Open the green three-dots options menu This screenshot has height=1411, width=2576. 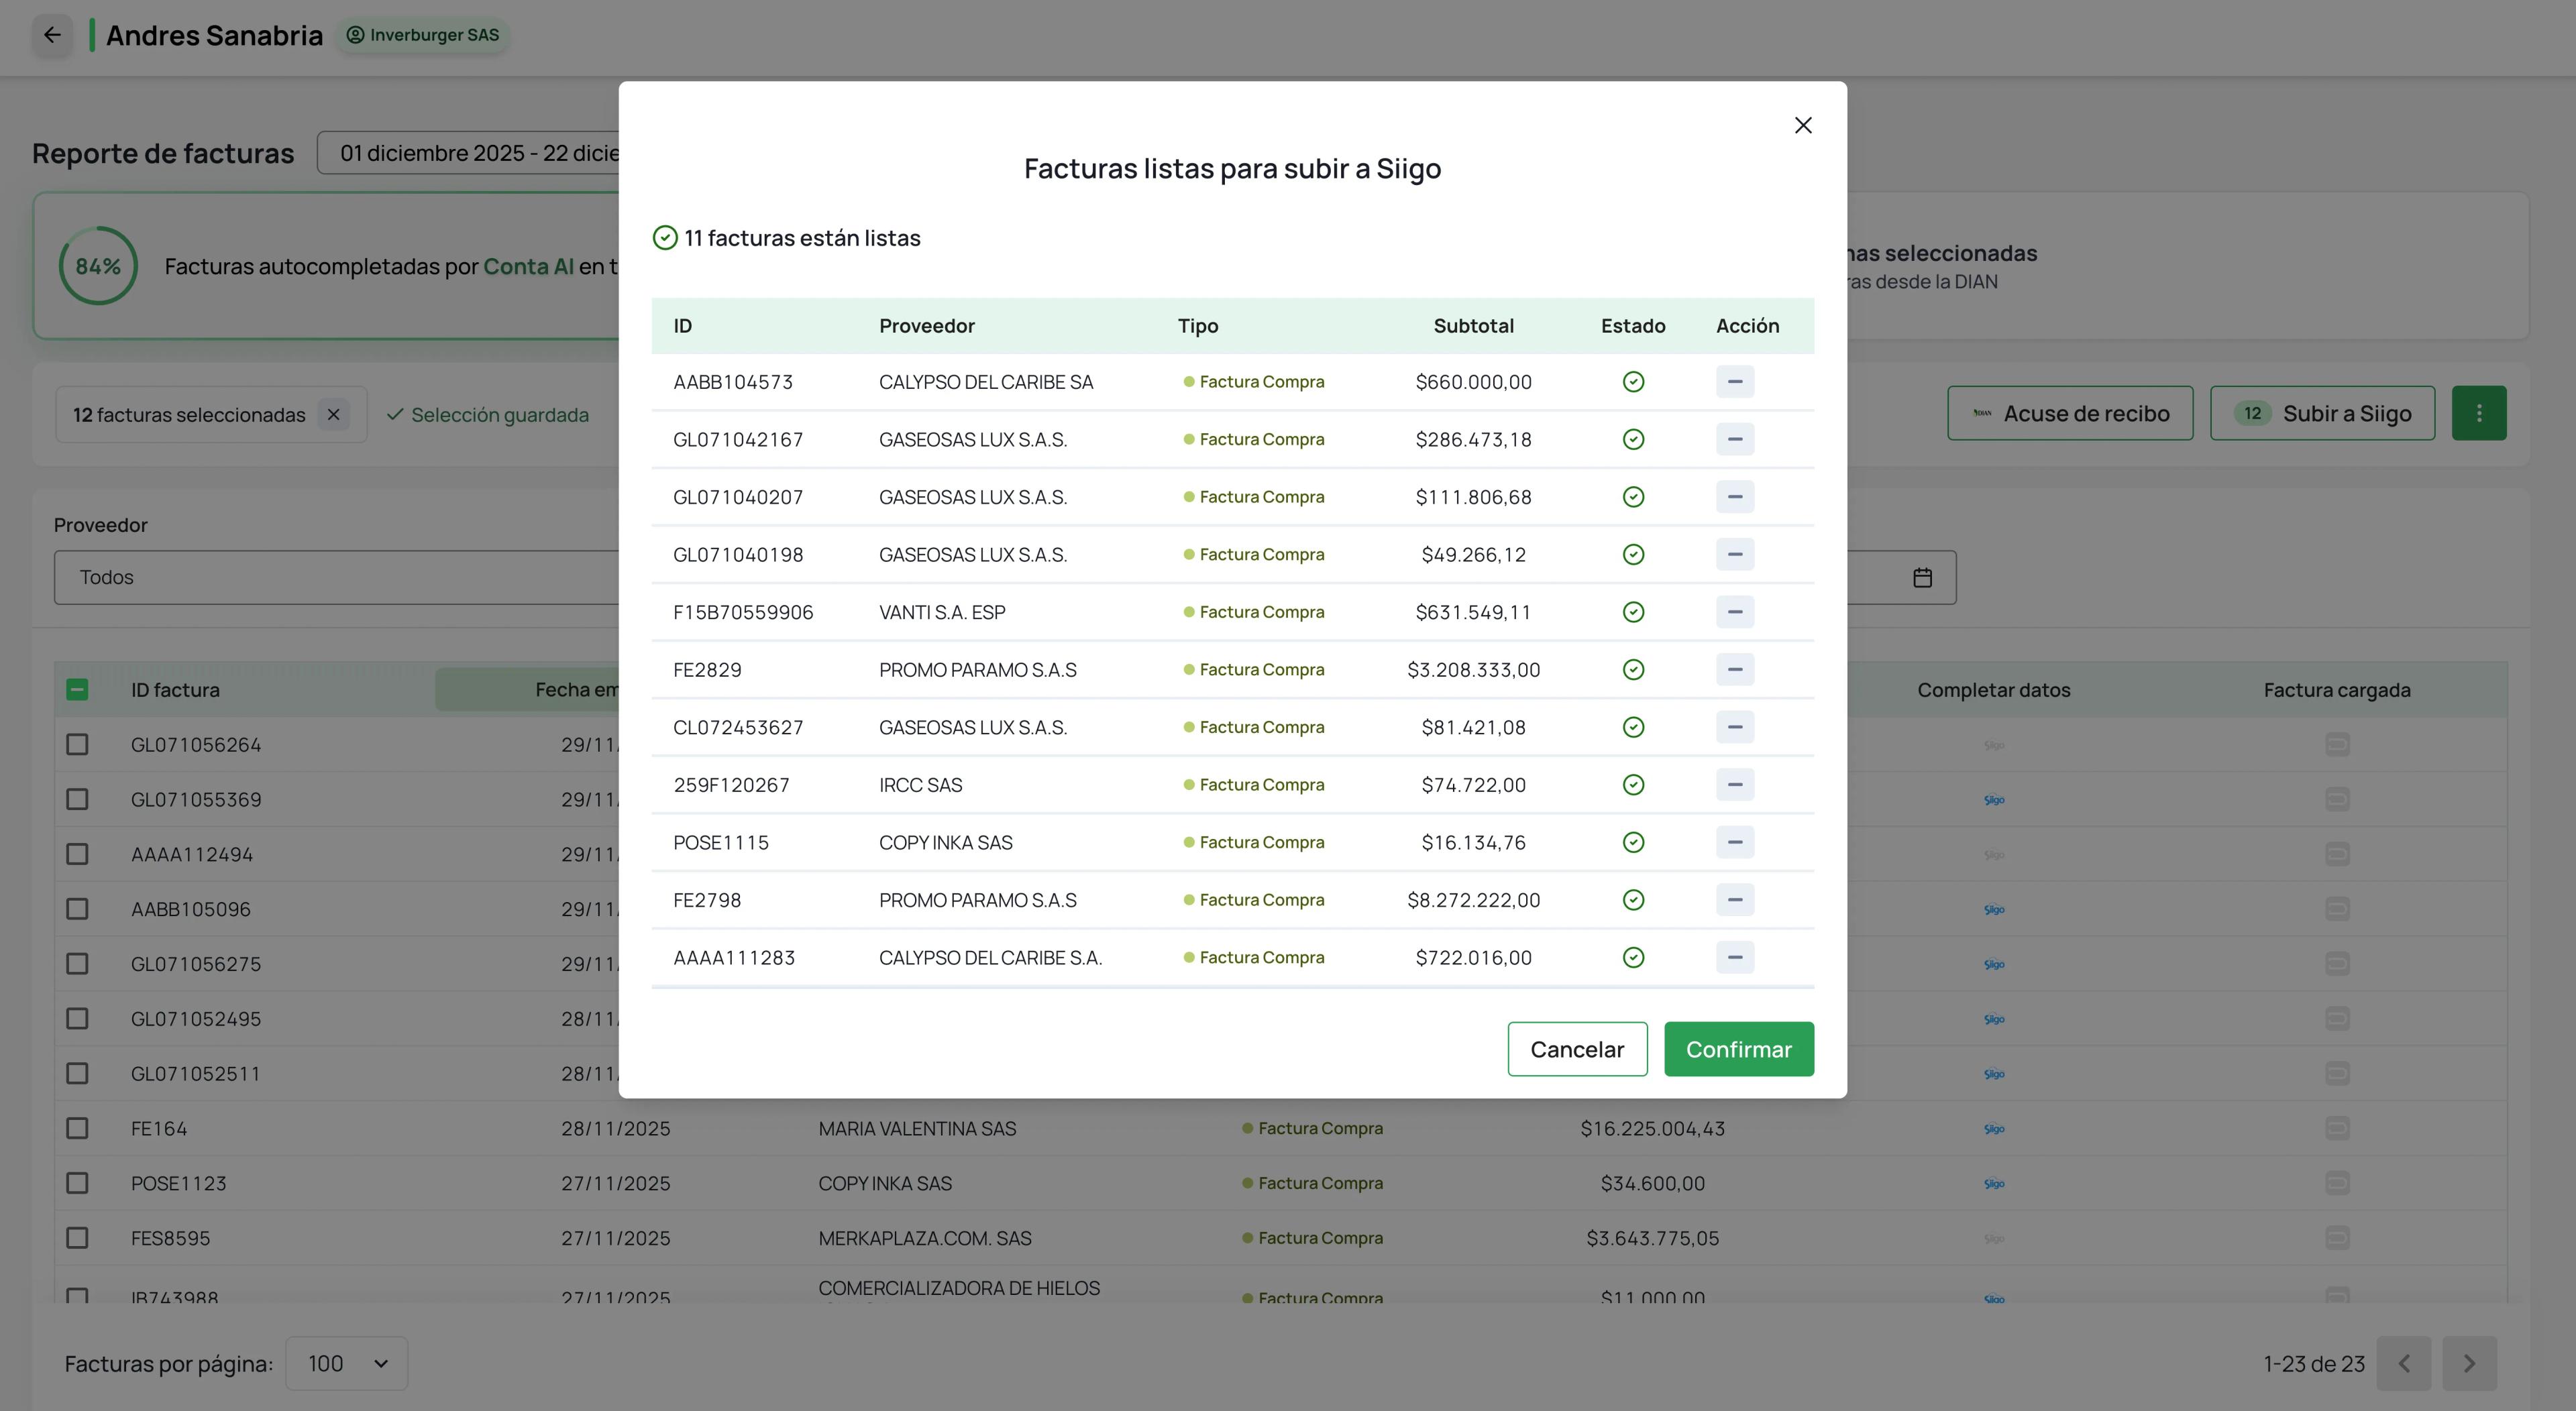[2478, 413]
